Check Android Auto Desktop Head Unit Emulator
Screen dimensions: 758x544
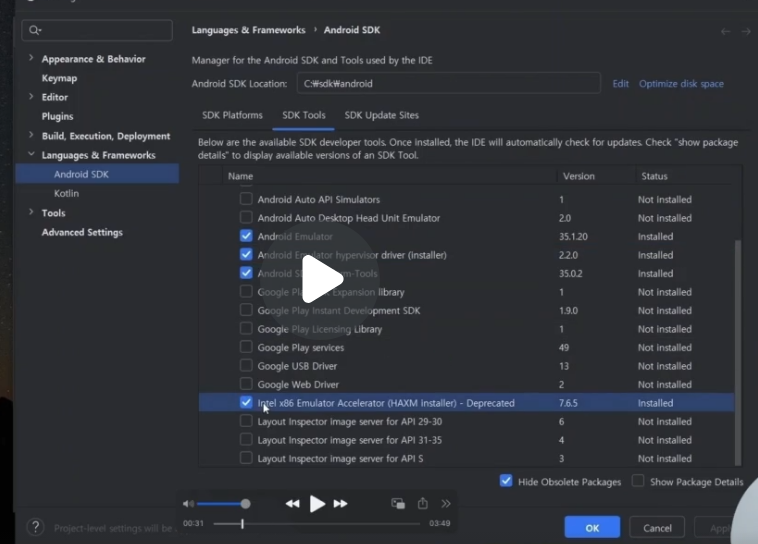246,217
